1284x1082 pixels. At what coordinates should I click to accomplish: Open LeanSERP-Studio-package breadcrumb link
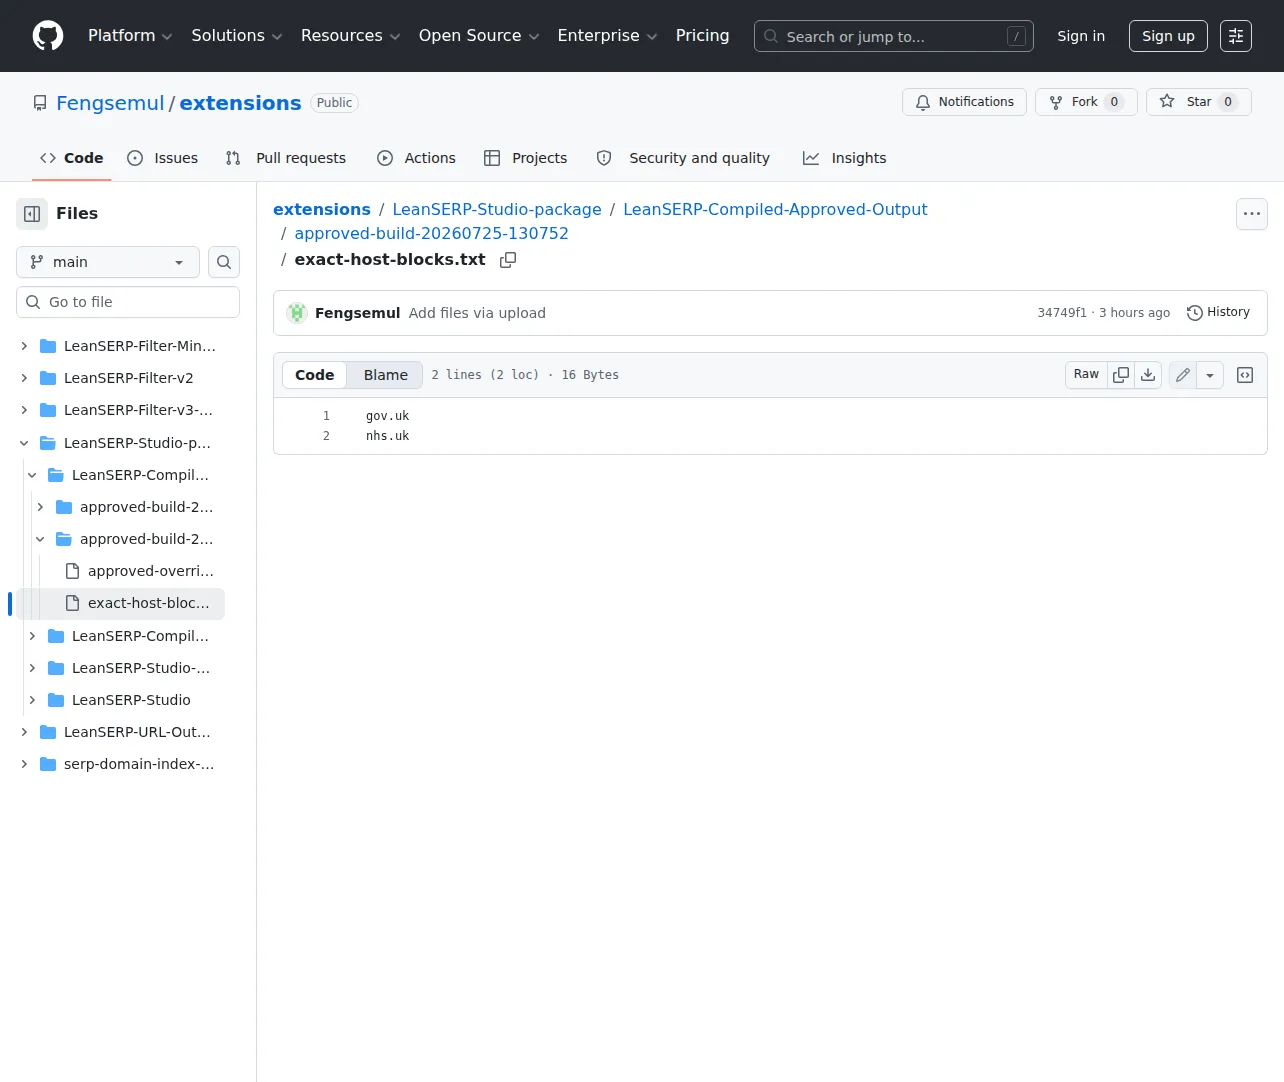(x=497, y=209)
